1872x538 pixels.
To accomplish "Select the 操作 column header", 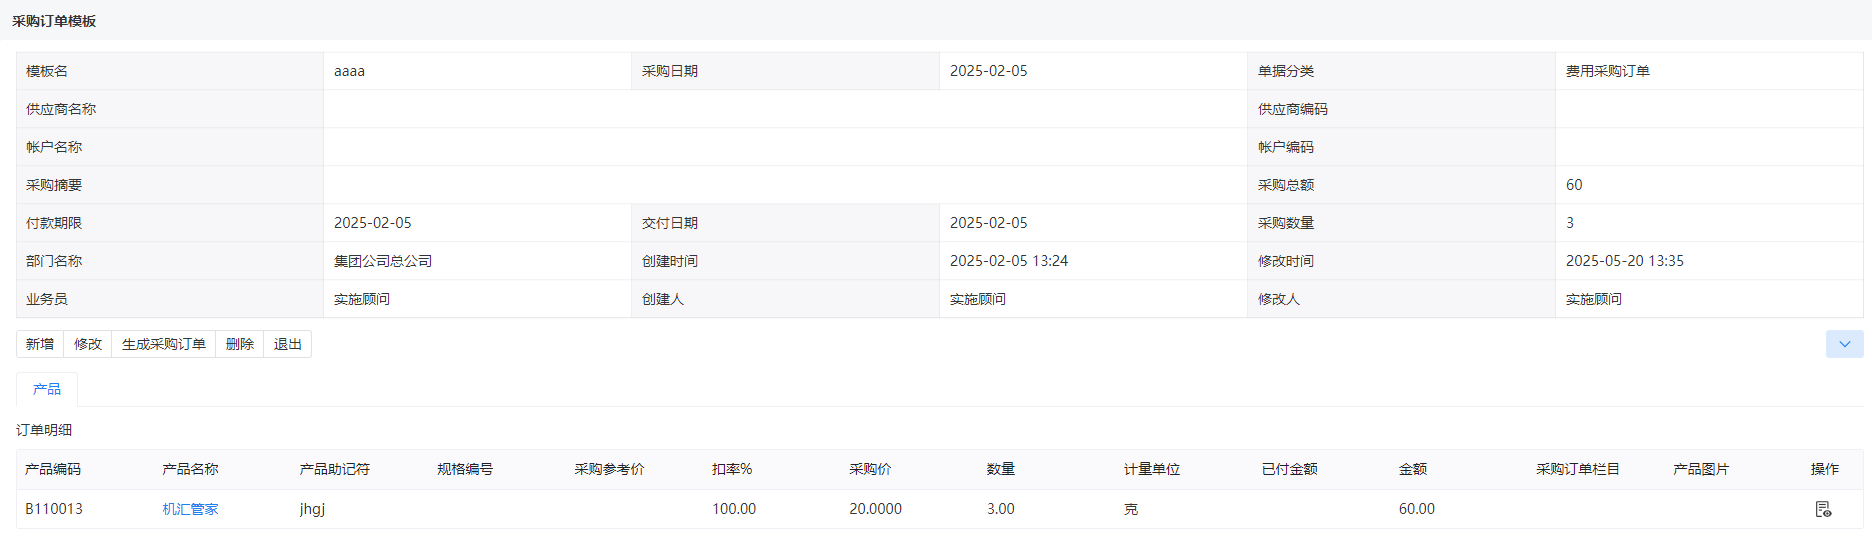I will 1825,469.
